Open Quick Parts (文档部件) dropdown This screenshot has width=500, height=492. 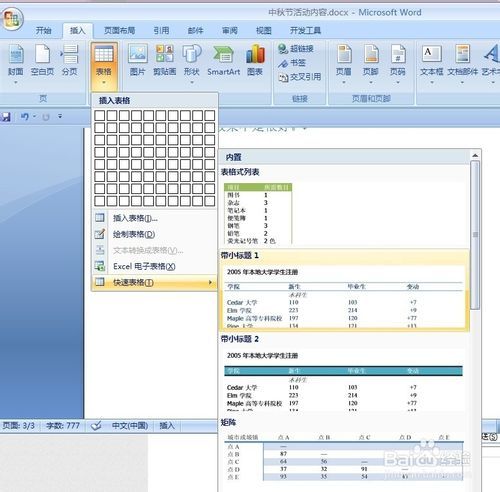462,63
